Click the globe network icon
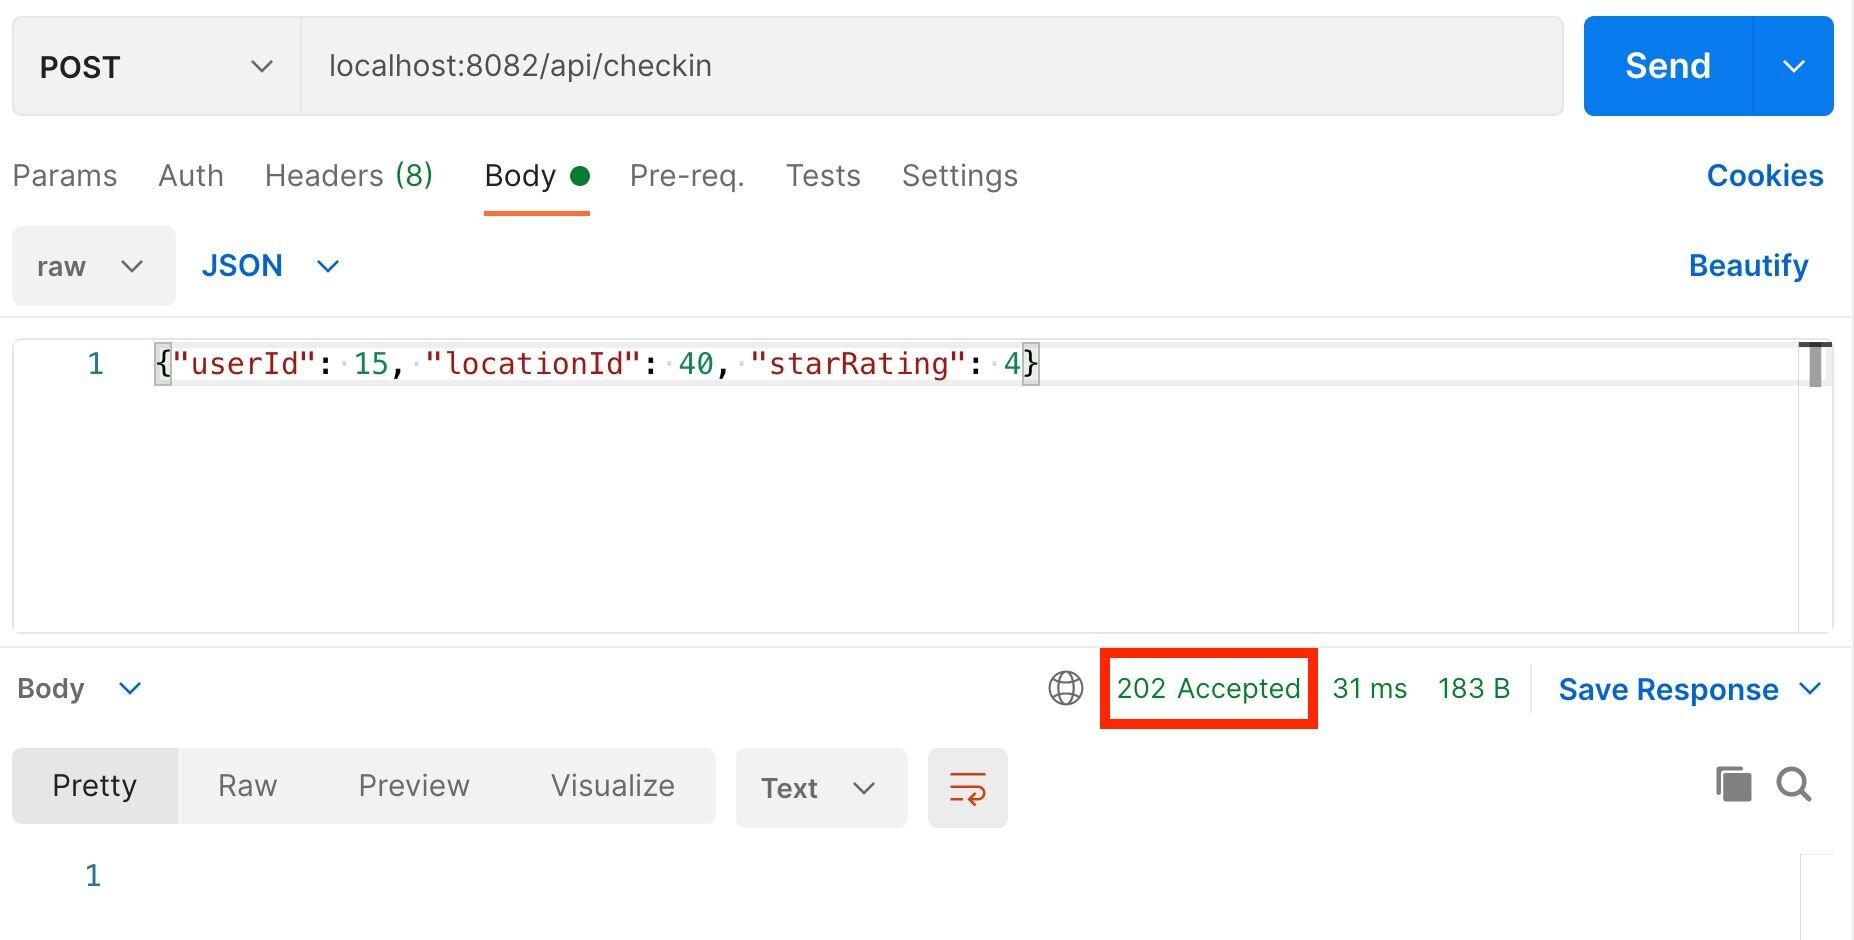Image resolution: width=1854 pixels, height=940 pixels. point(1065,688)
